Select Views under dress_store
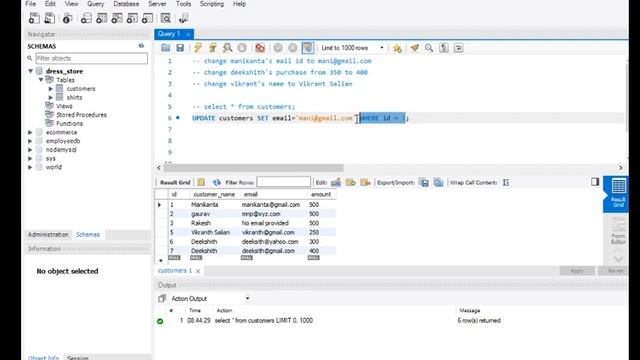The width and height of the screenshot is (640, 360). click(x=64, y=106)
